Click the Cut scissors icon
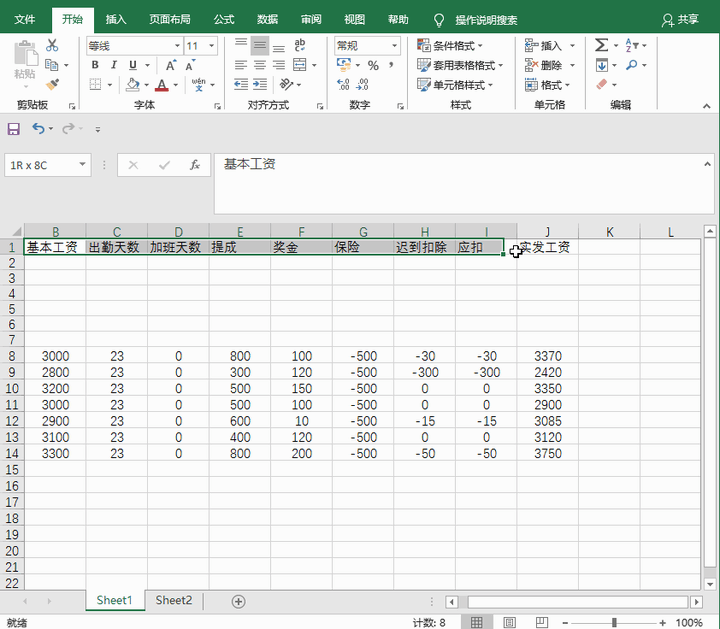The height and width of the screenshot is (629, 720). 52,46
